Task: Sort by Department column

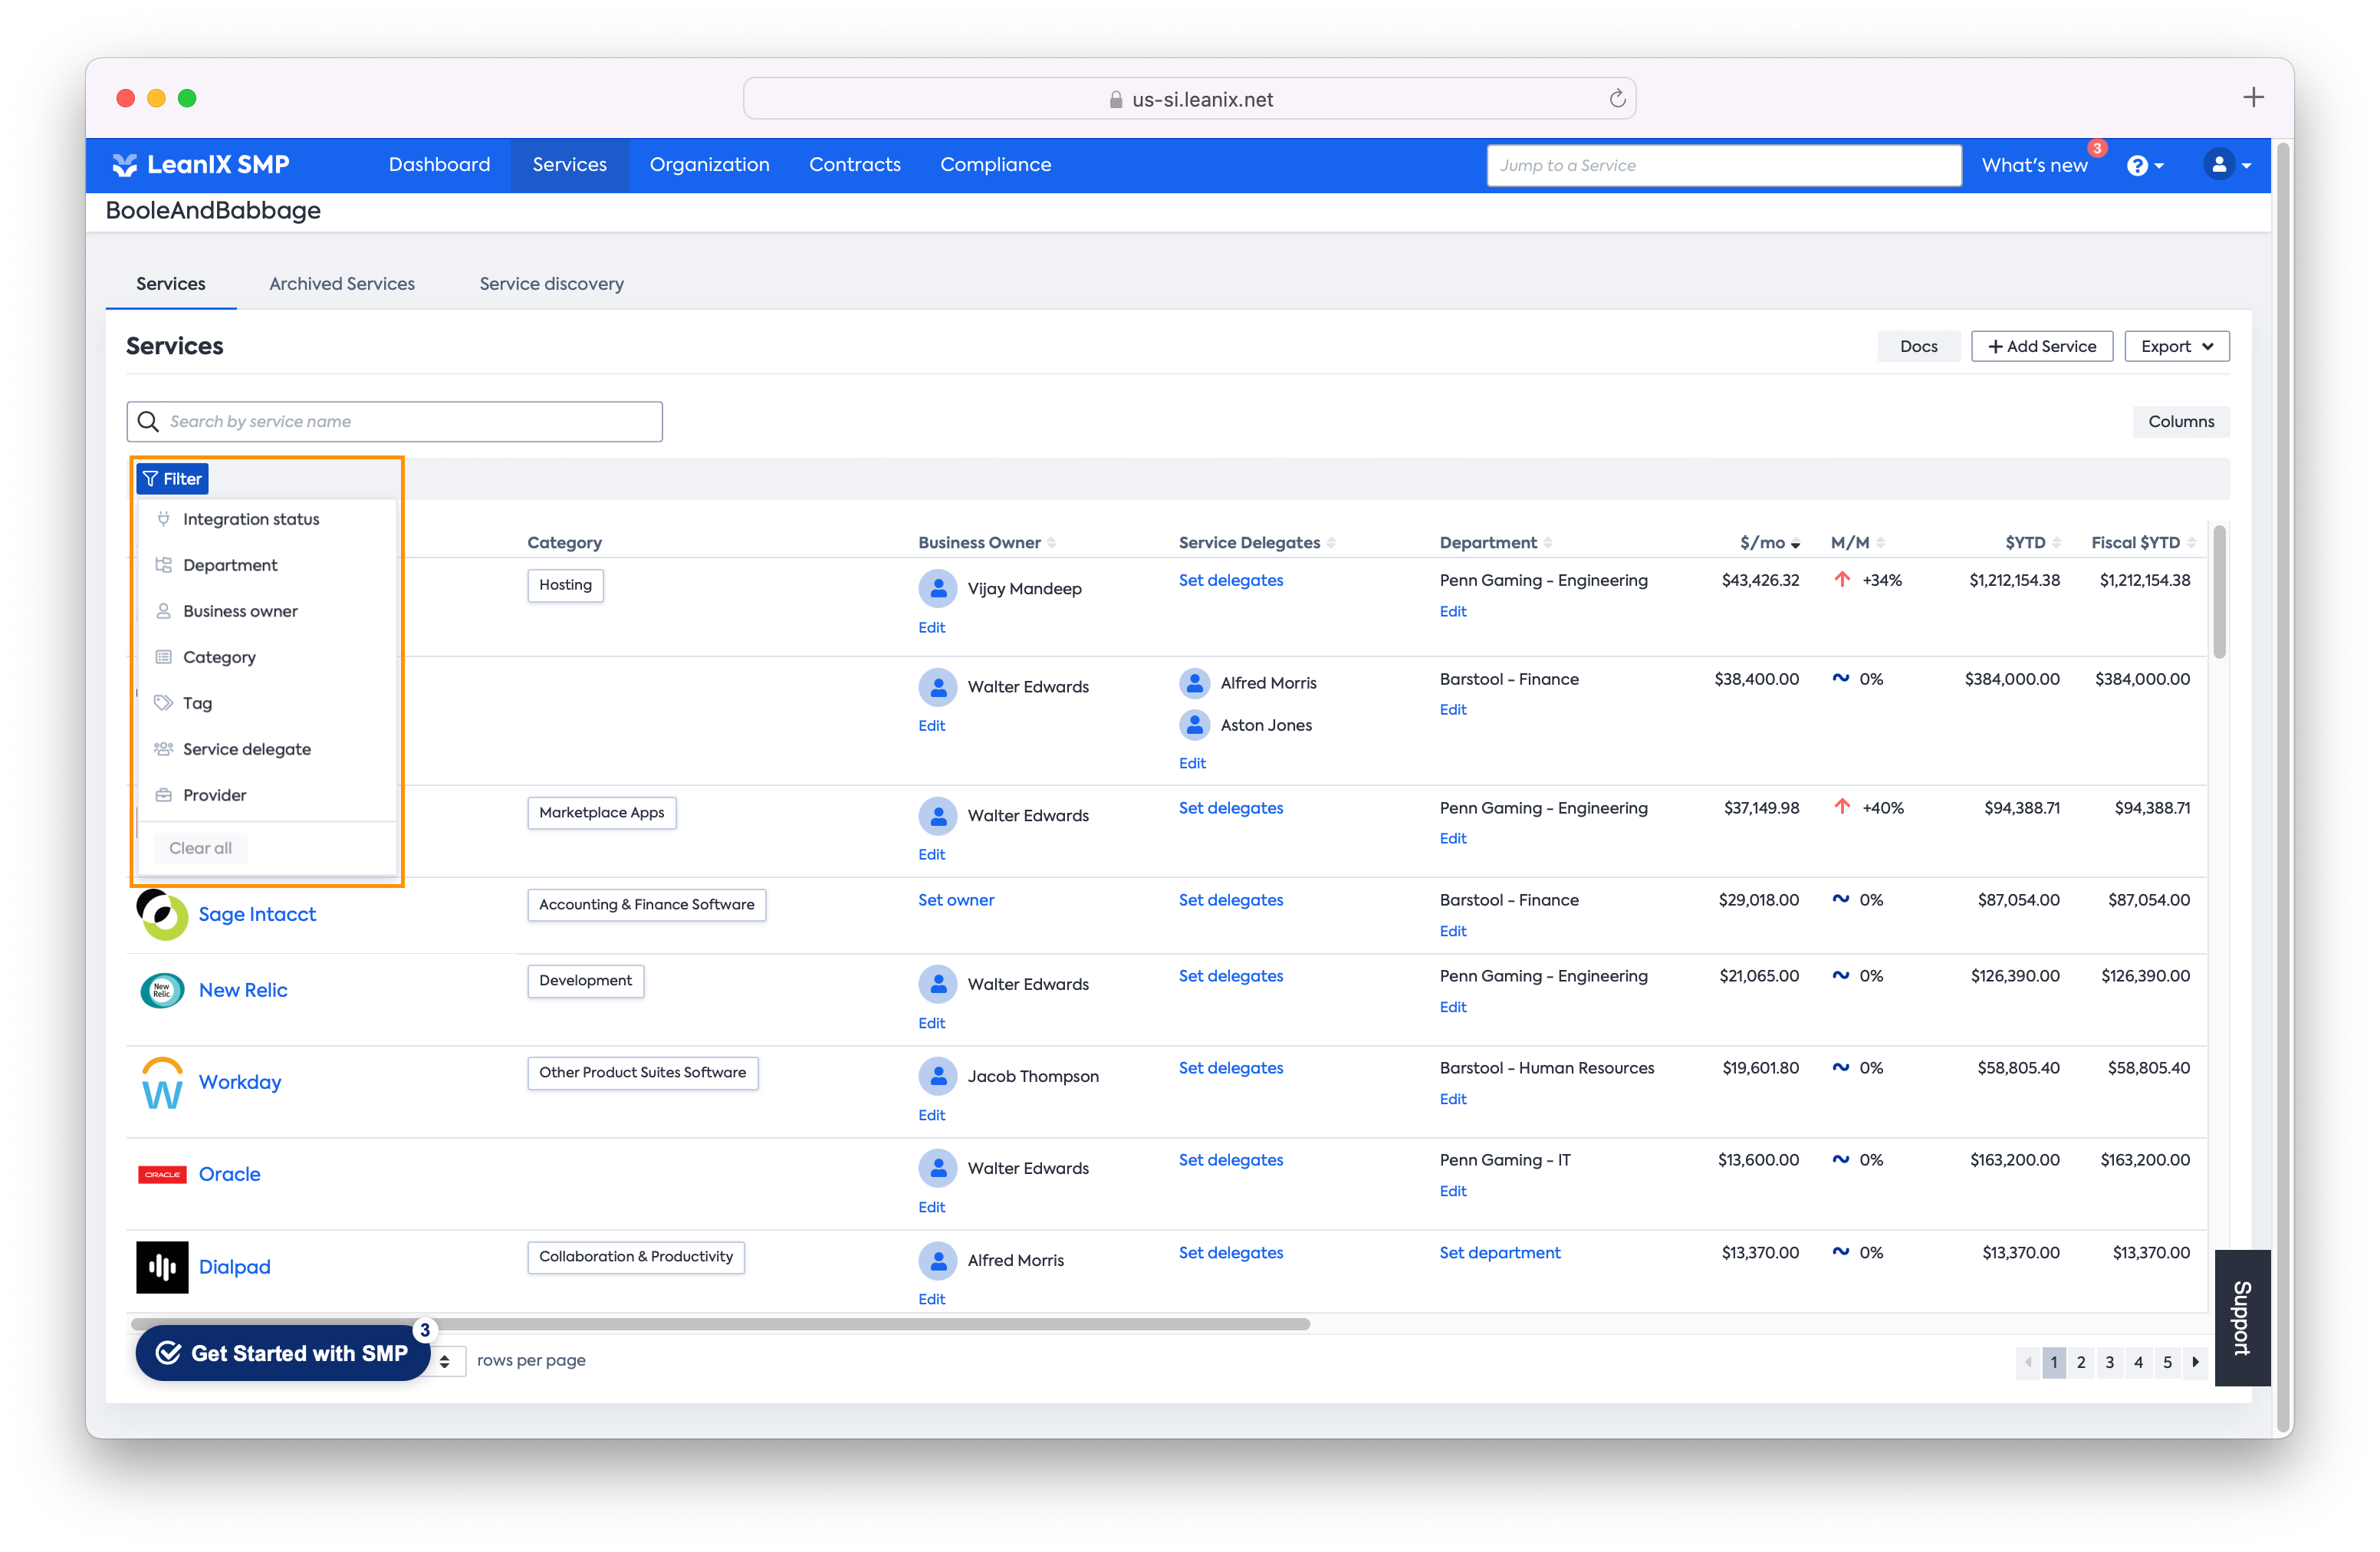Action: click(1548, 543)
